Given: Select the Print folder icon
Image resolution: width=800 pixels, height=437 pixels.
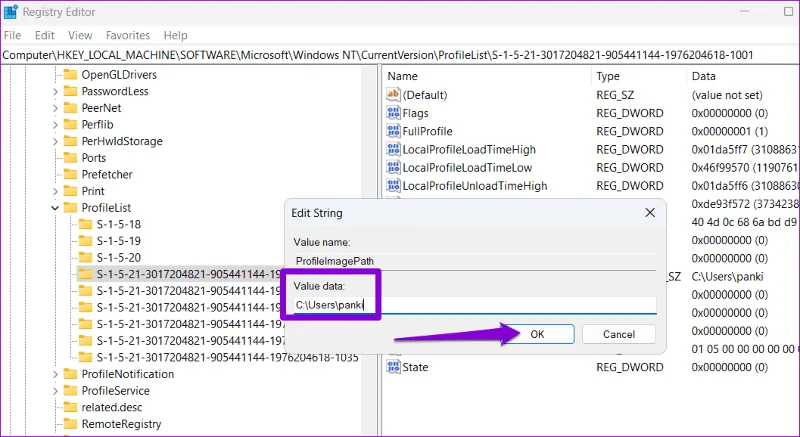Looking at the screenshot, I should point(70,191).
